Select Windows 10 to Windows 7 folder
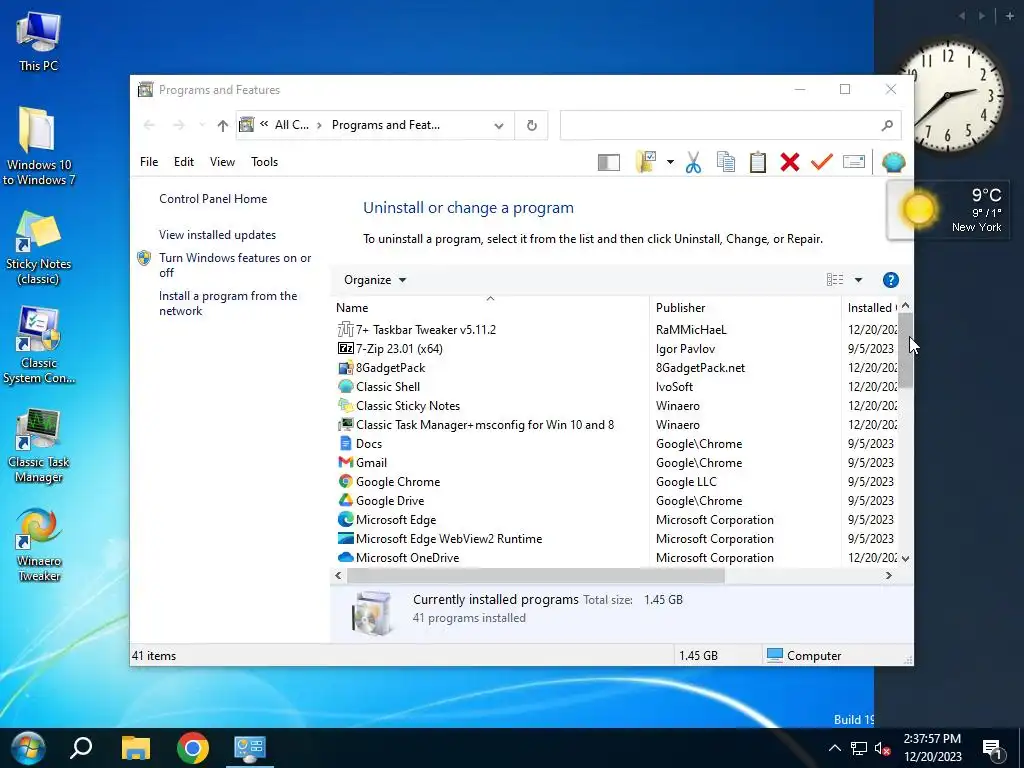Image resolution: width=1024 pixels, height=768 pixels. click(38, 146)
